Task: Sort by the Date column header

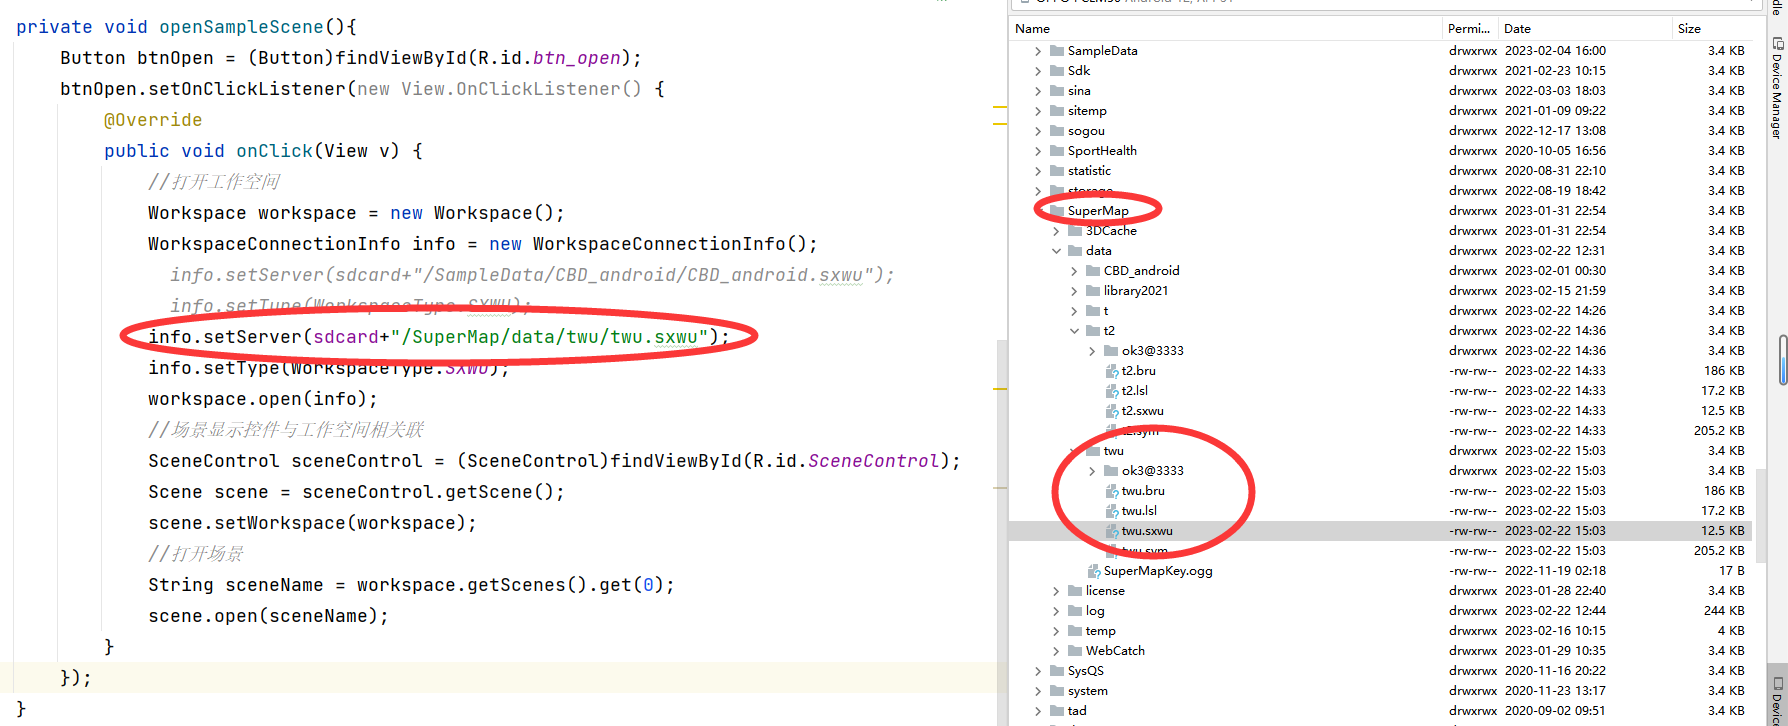Action: [1586, 28]
